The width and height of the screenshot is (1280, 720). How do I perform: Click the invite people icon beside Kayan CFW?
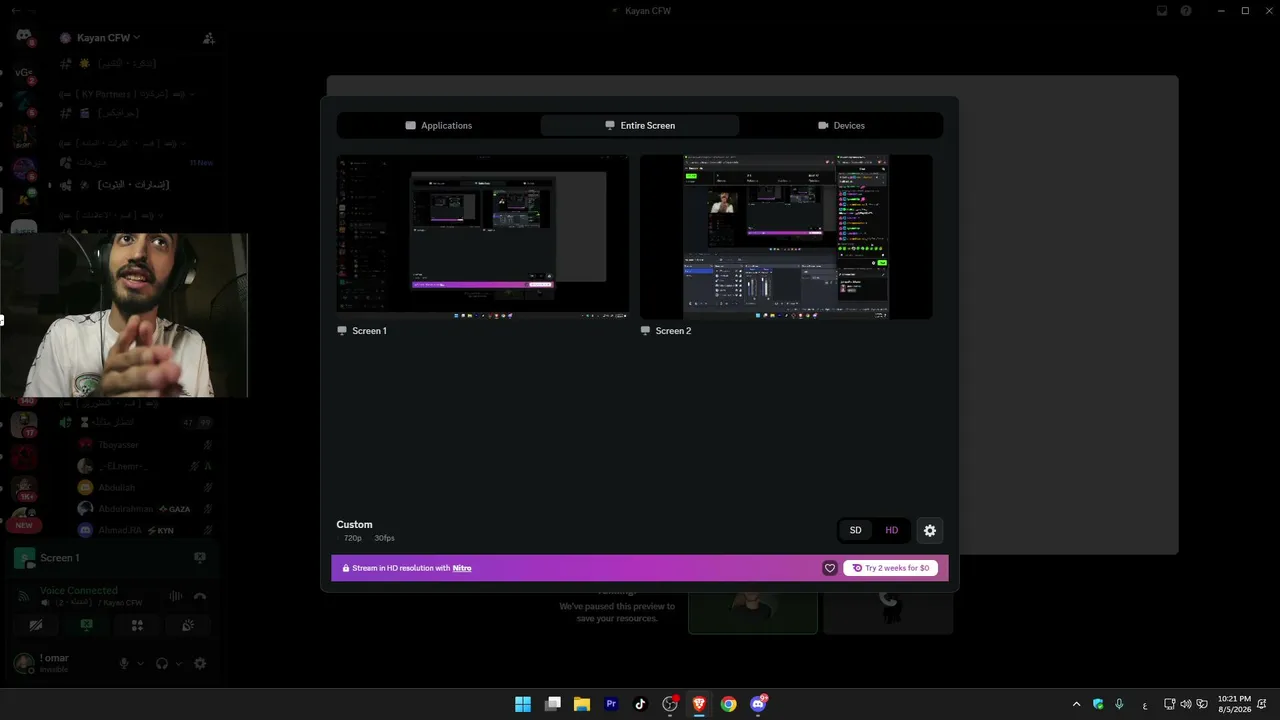coord(208,38)
